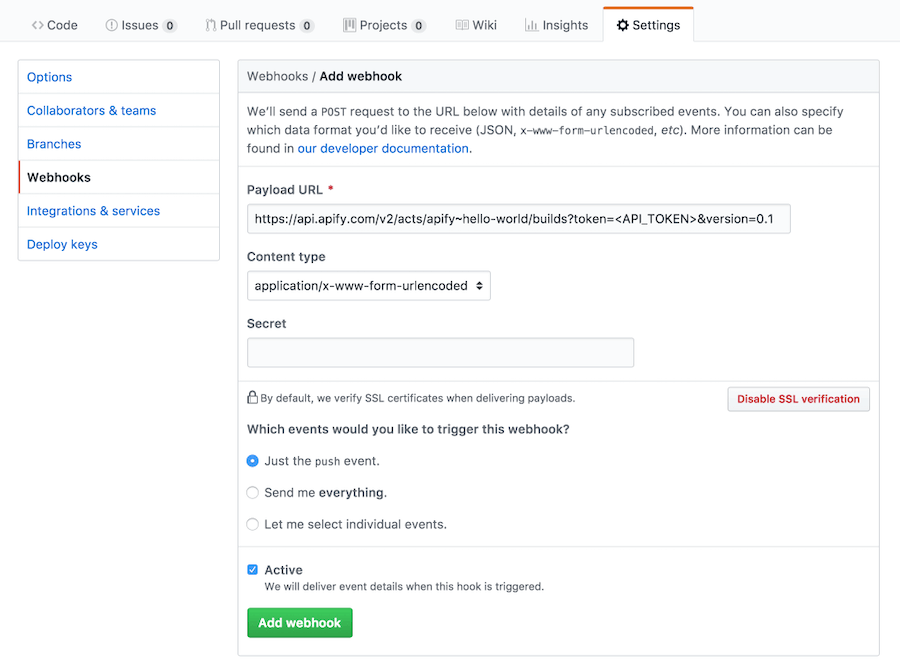The width and height of the screenshot is (900, 669).
Task: Click the Wiki book icon
Action: pos(461,25)
